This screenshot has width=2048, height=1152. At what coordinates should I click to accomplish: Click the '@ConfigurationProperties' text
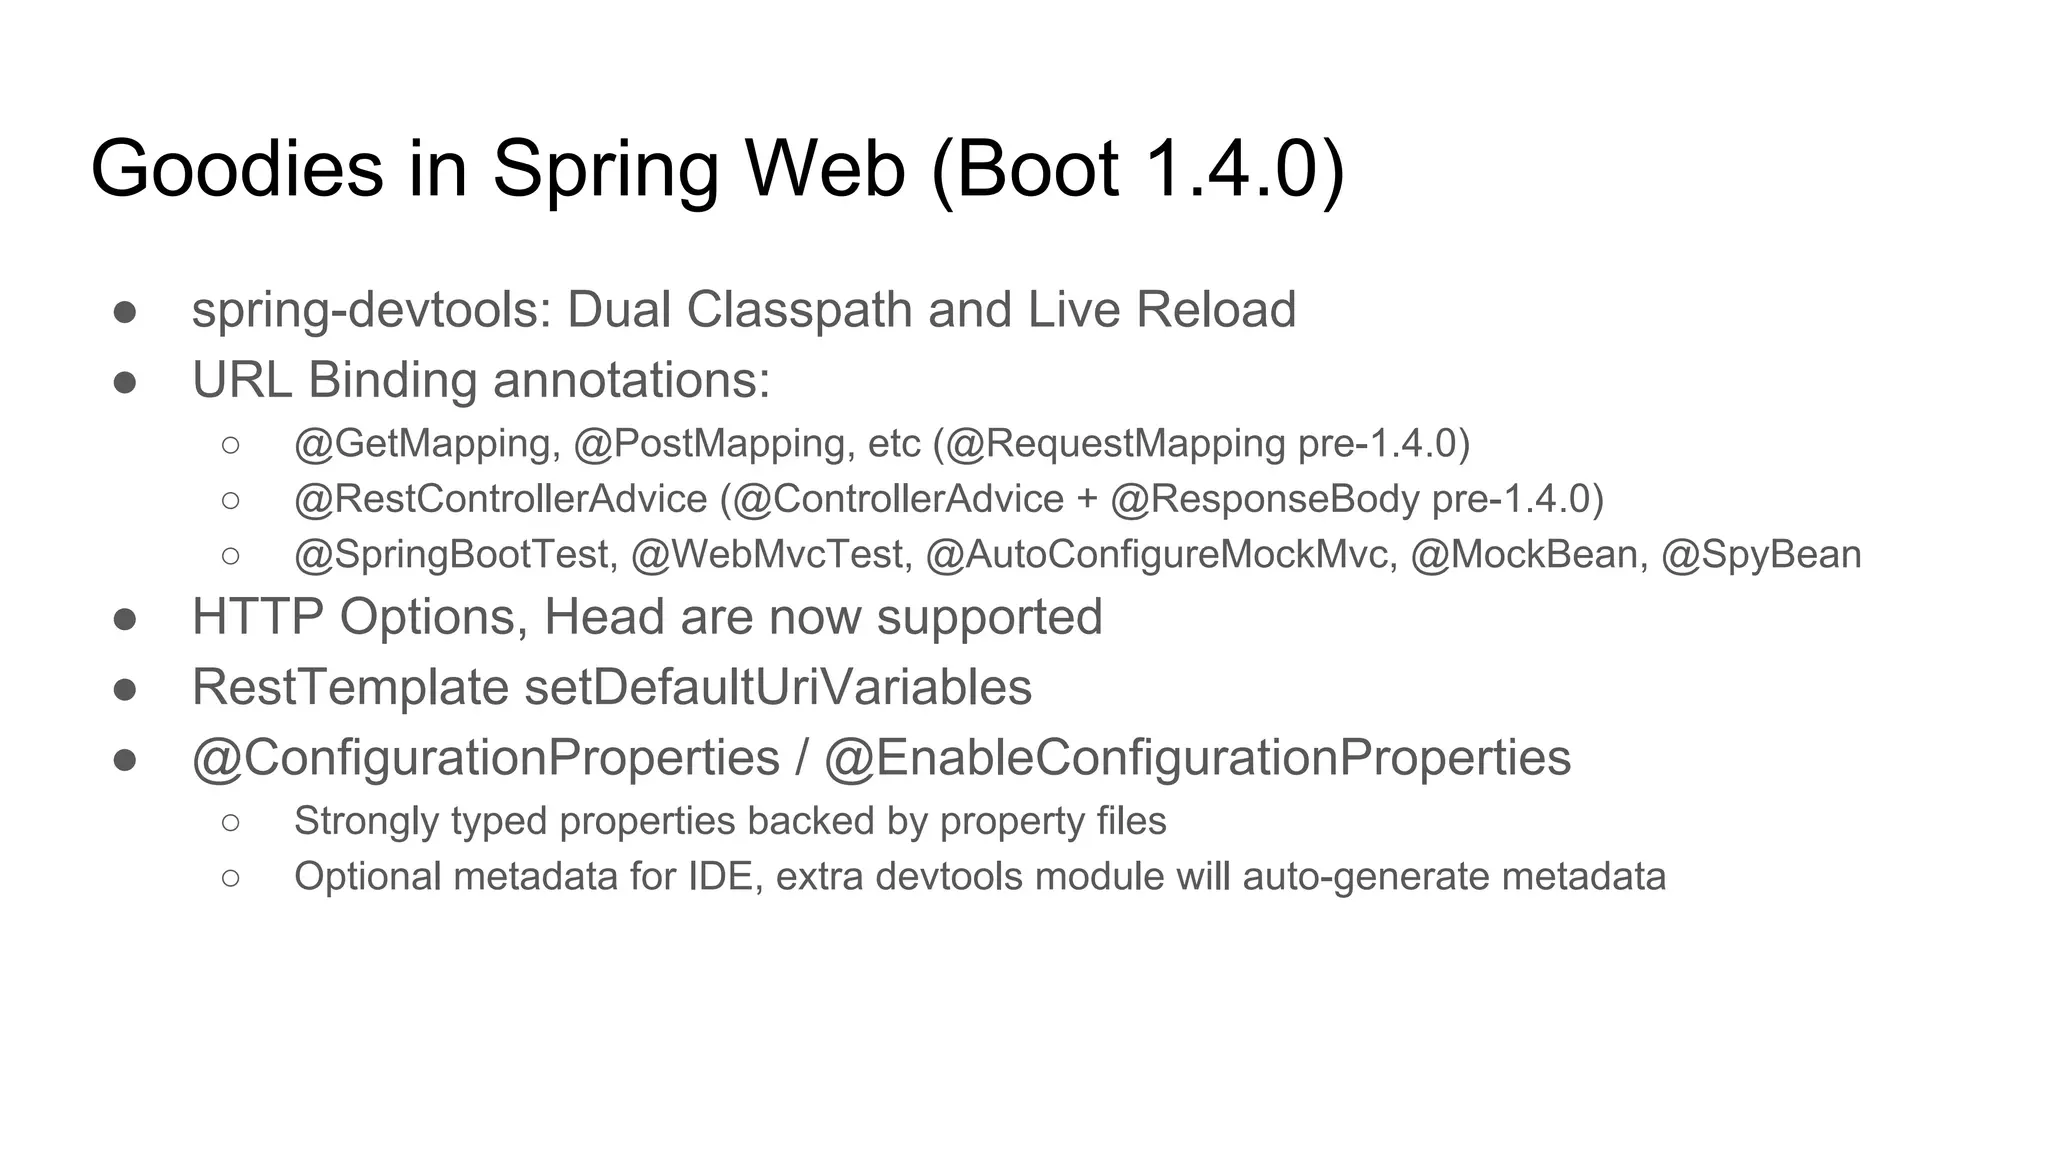(x=486, y=758)
